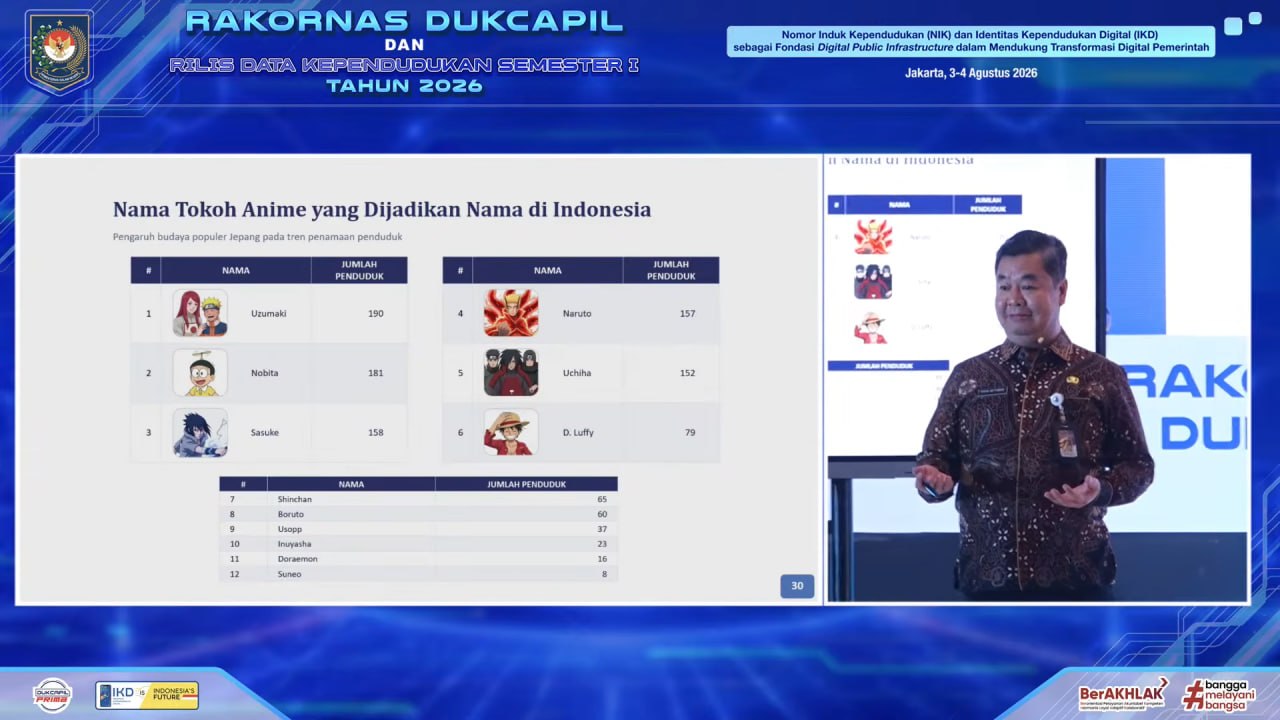This screenshot has width=1280, height=720.
Task: Click the slide page number 30 badge
Action: point(797,586)
